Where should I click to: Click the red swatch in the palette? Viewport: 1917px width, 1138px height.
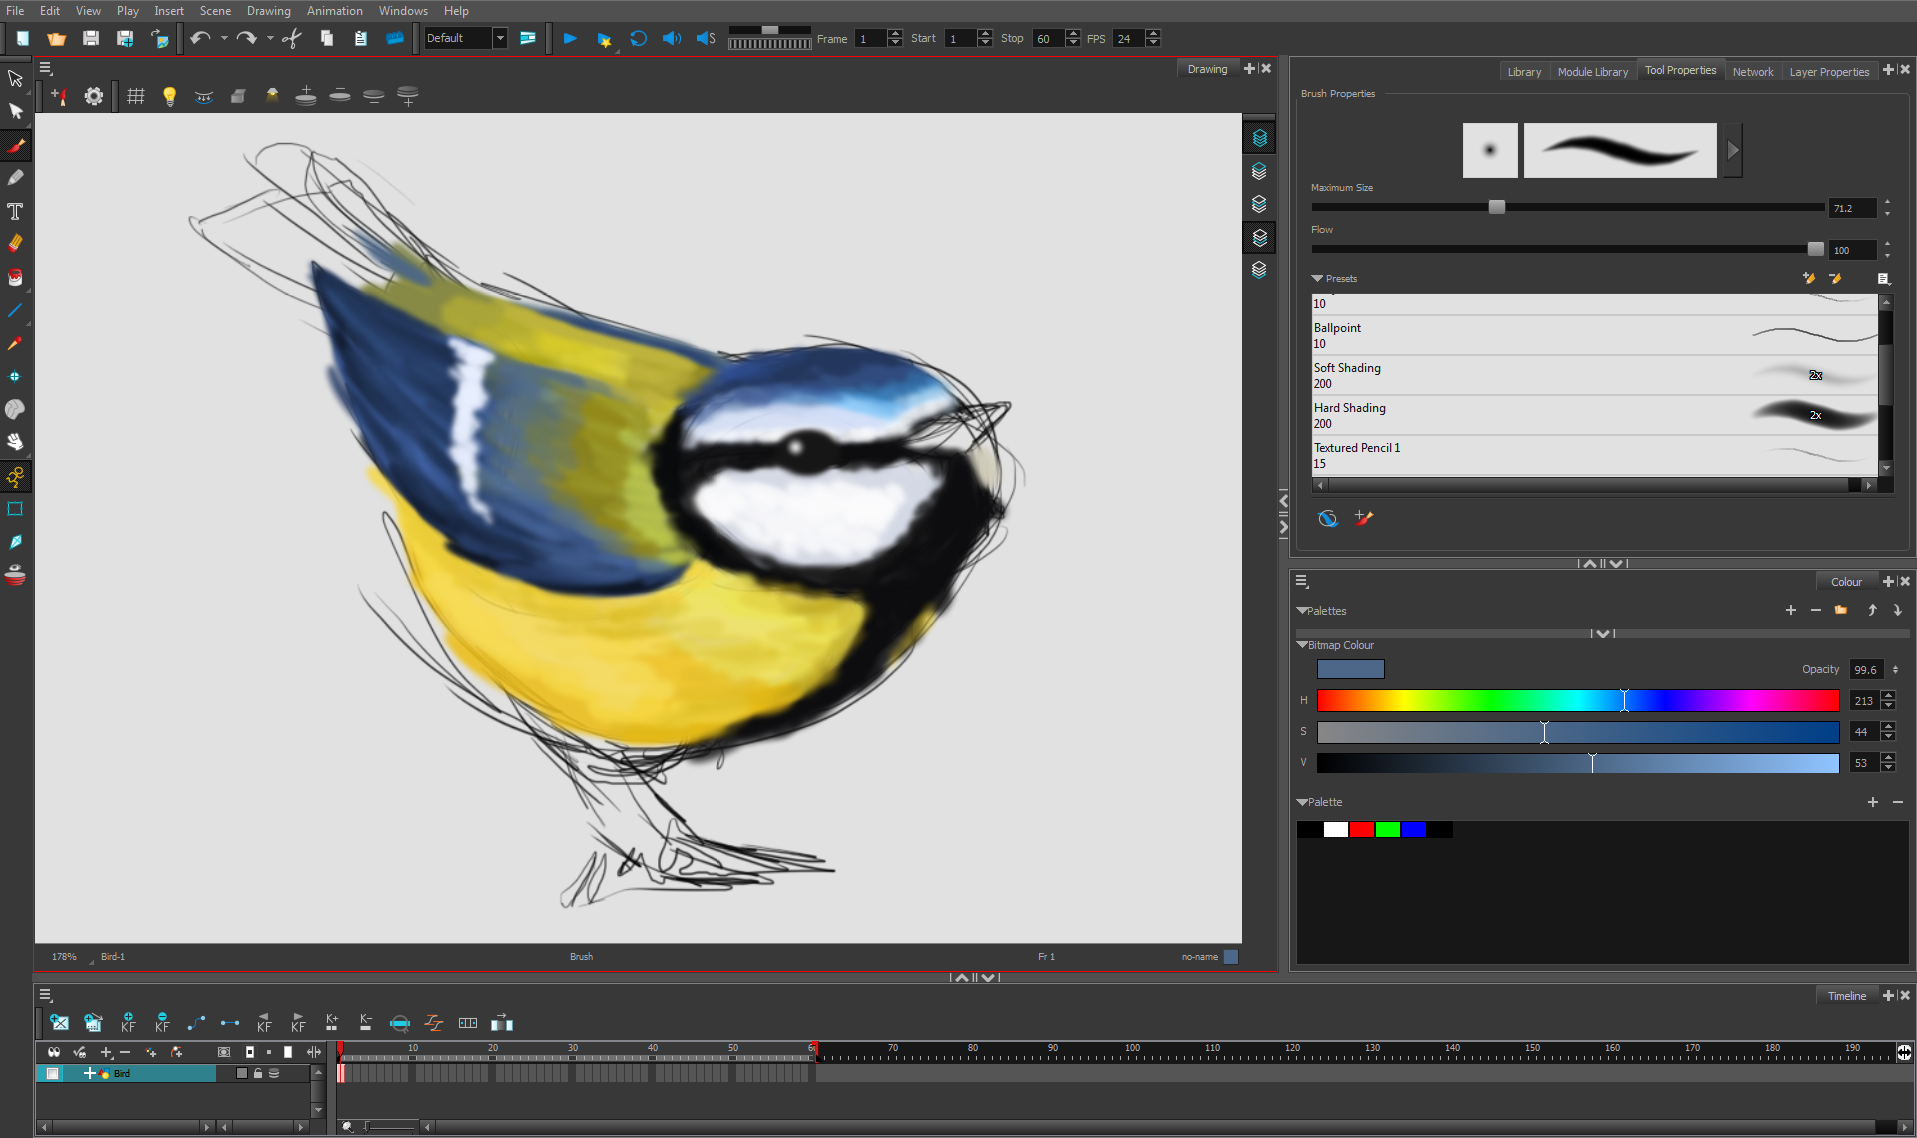click(x=1361, y=830)
